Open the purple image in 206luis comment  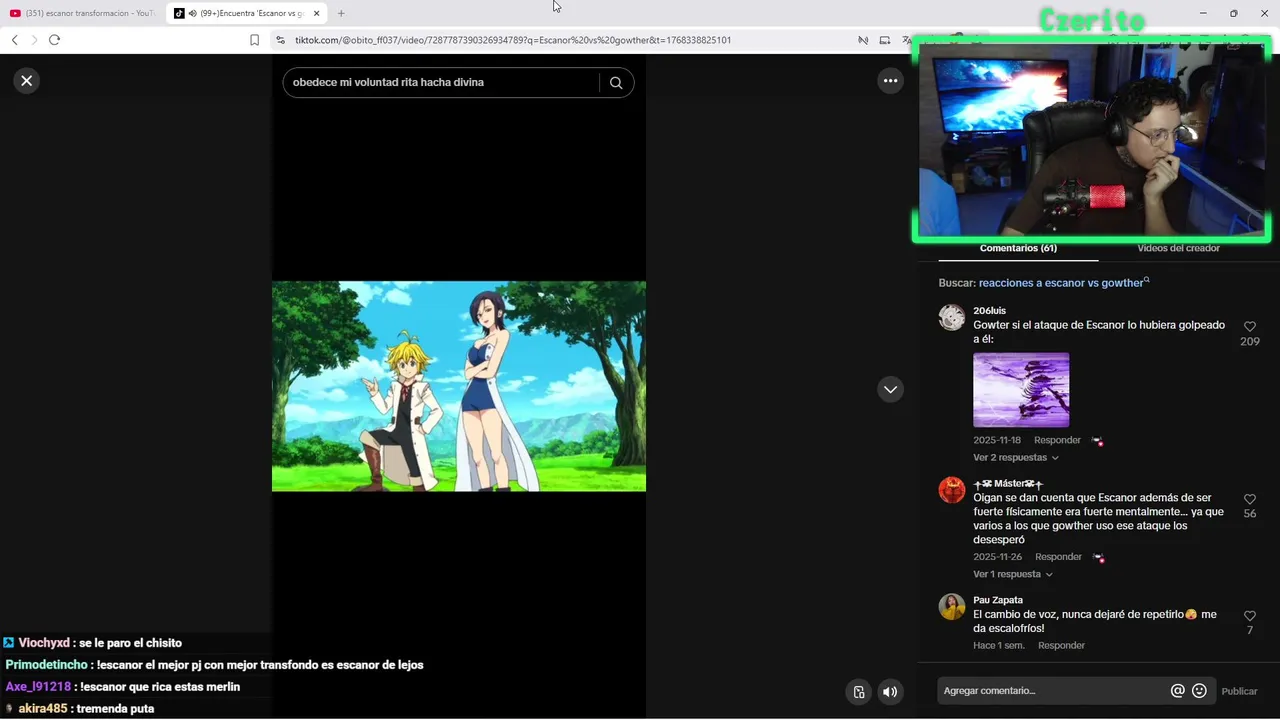[x=1021, y=390]
